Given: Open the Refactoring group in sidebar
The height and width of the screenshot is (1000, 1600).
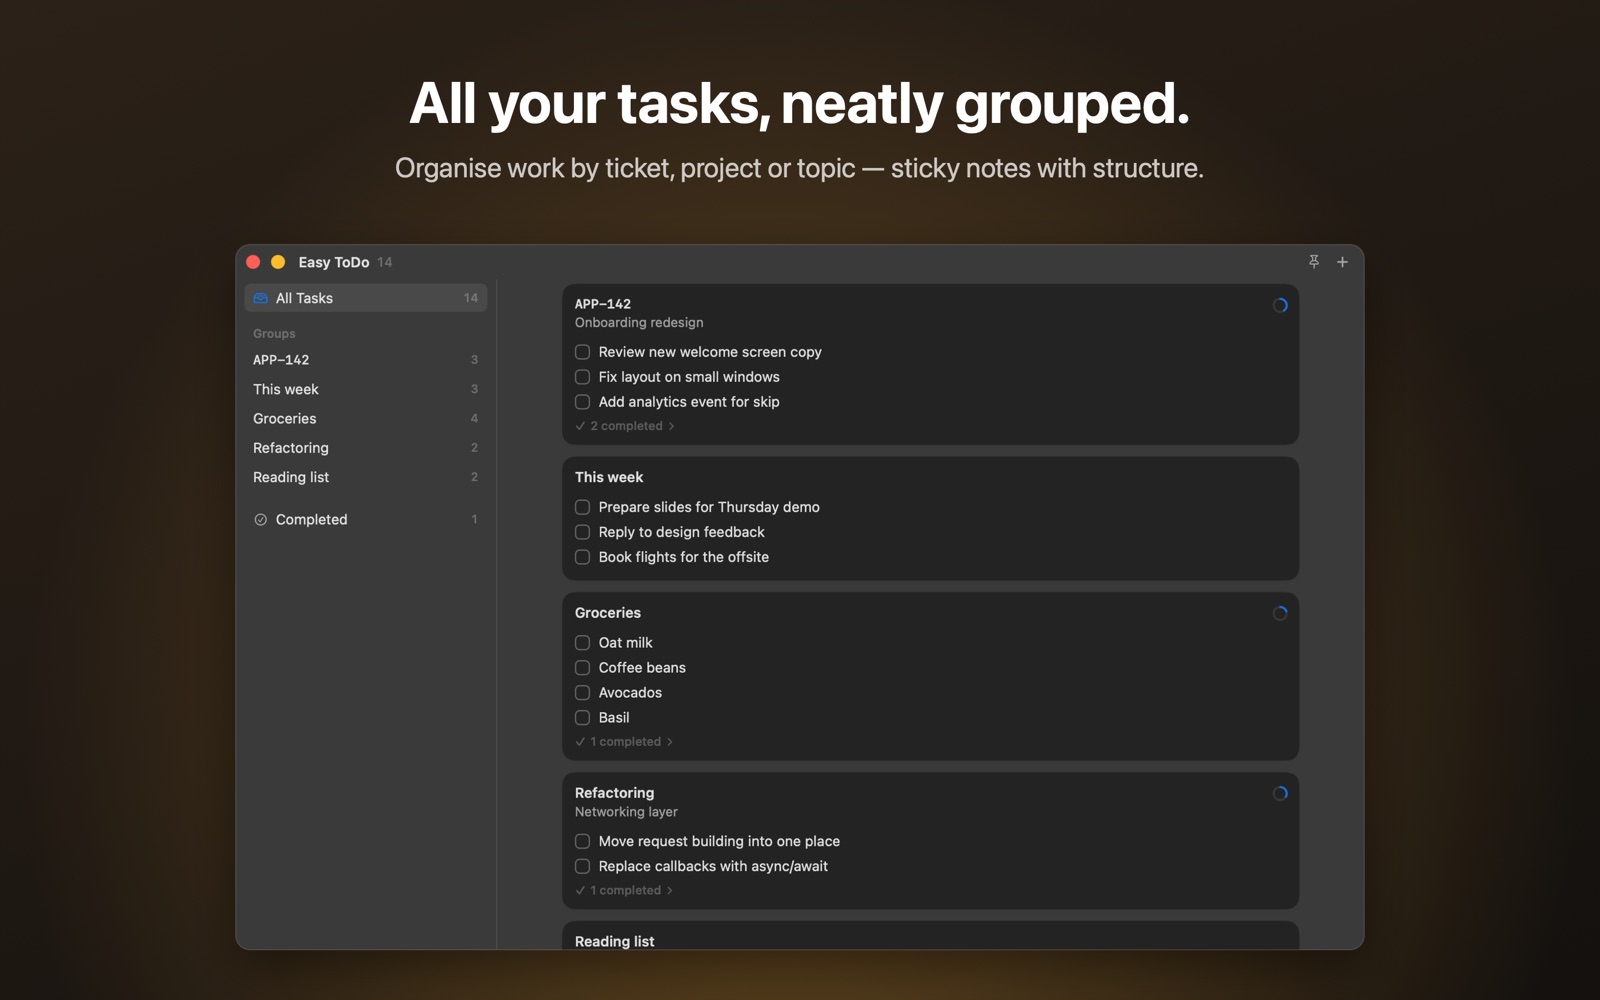Looking at the screenshot, I should [366, 448].
